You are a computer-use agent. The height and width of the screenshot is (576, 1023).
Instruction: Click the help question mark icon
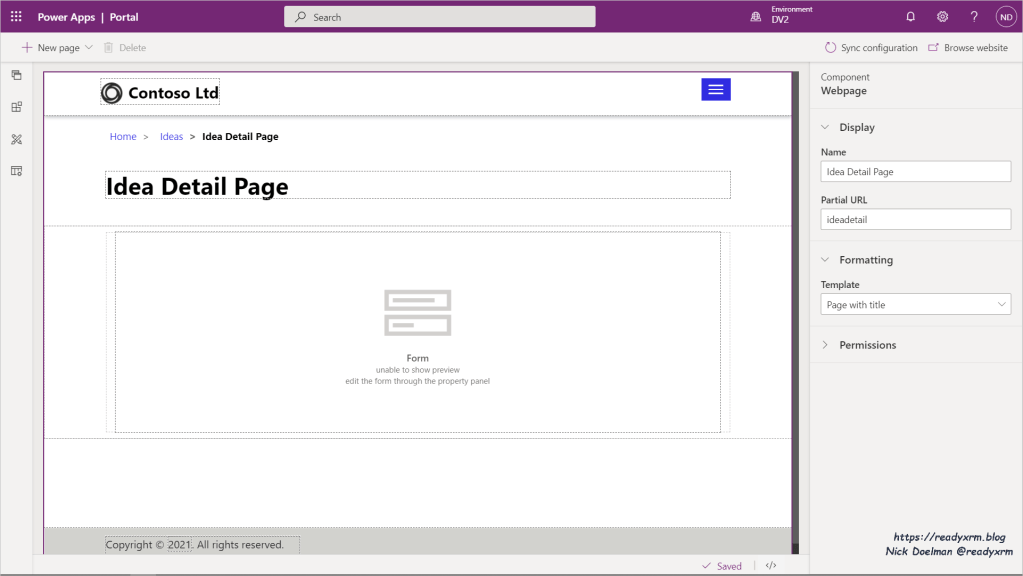click(974, 17)
